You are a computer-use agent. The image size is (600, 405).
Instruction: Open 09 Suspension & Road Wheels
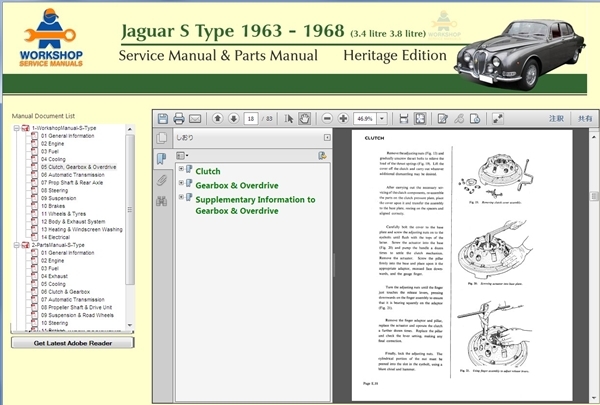click(77, 315)
